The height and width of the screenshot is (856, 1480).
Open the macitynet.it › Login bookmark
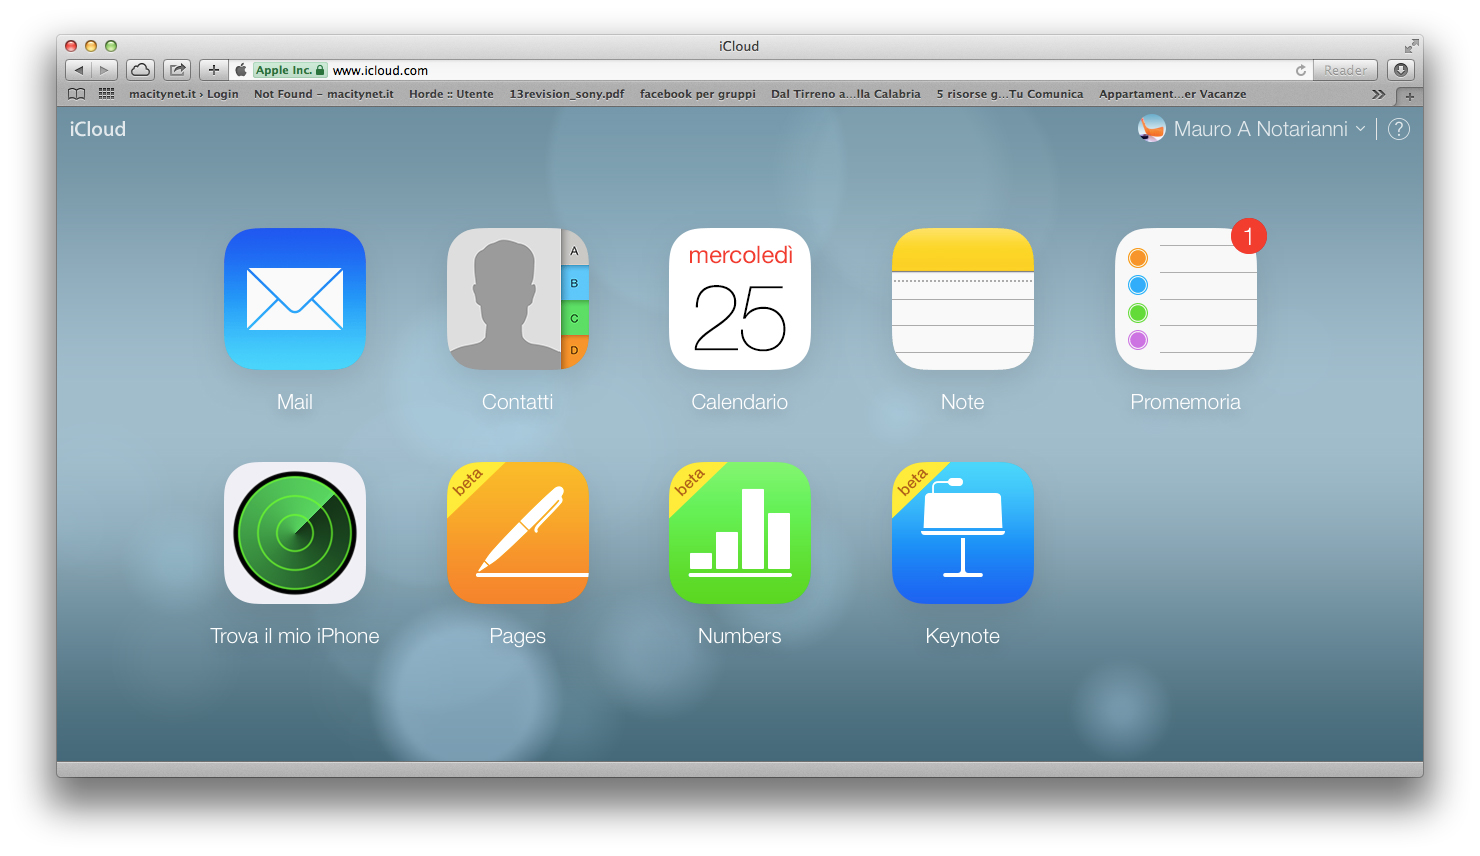click(x=184, y=94)
